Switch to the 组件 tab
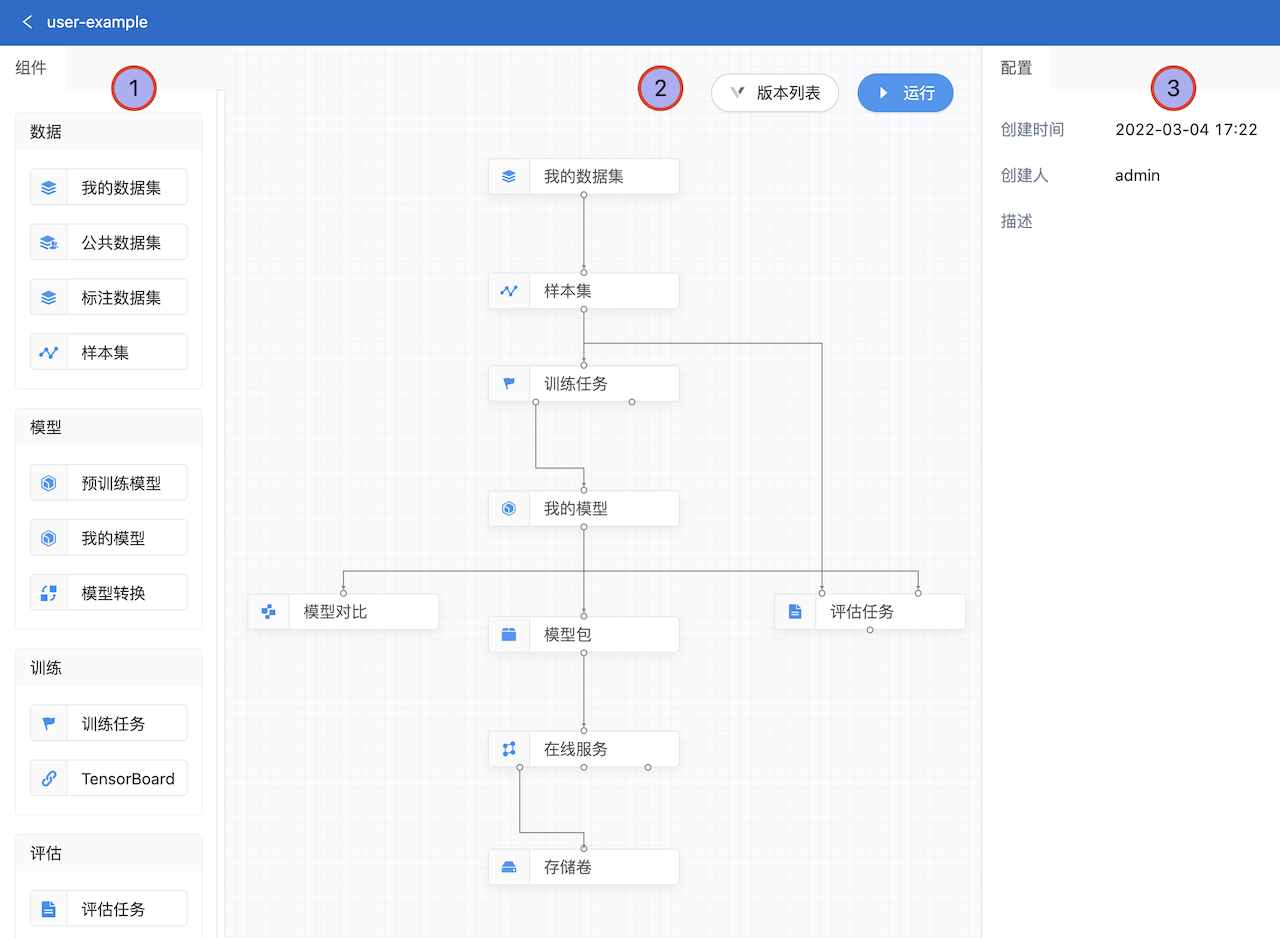 31,68
